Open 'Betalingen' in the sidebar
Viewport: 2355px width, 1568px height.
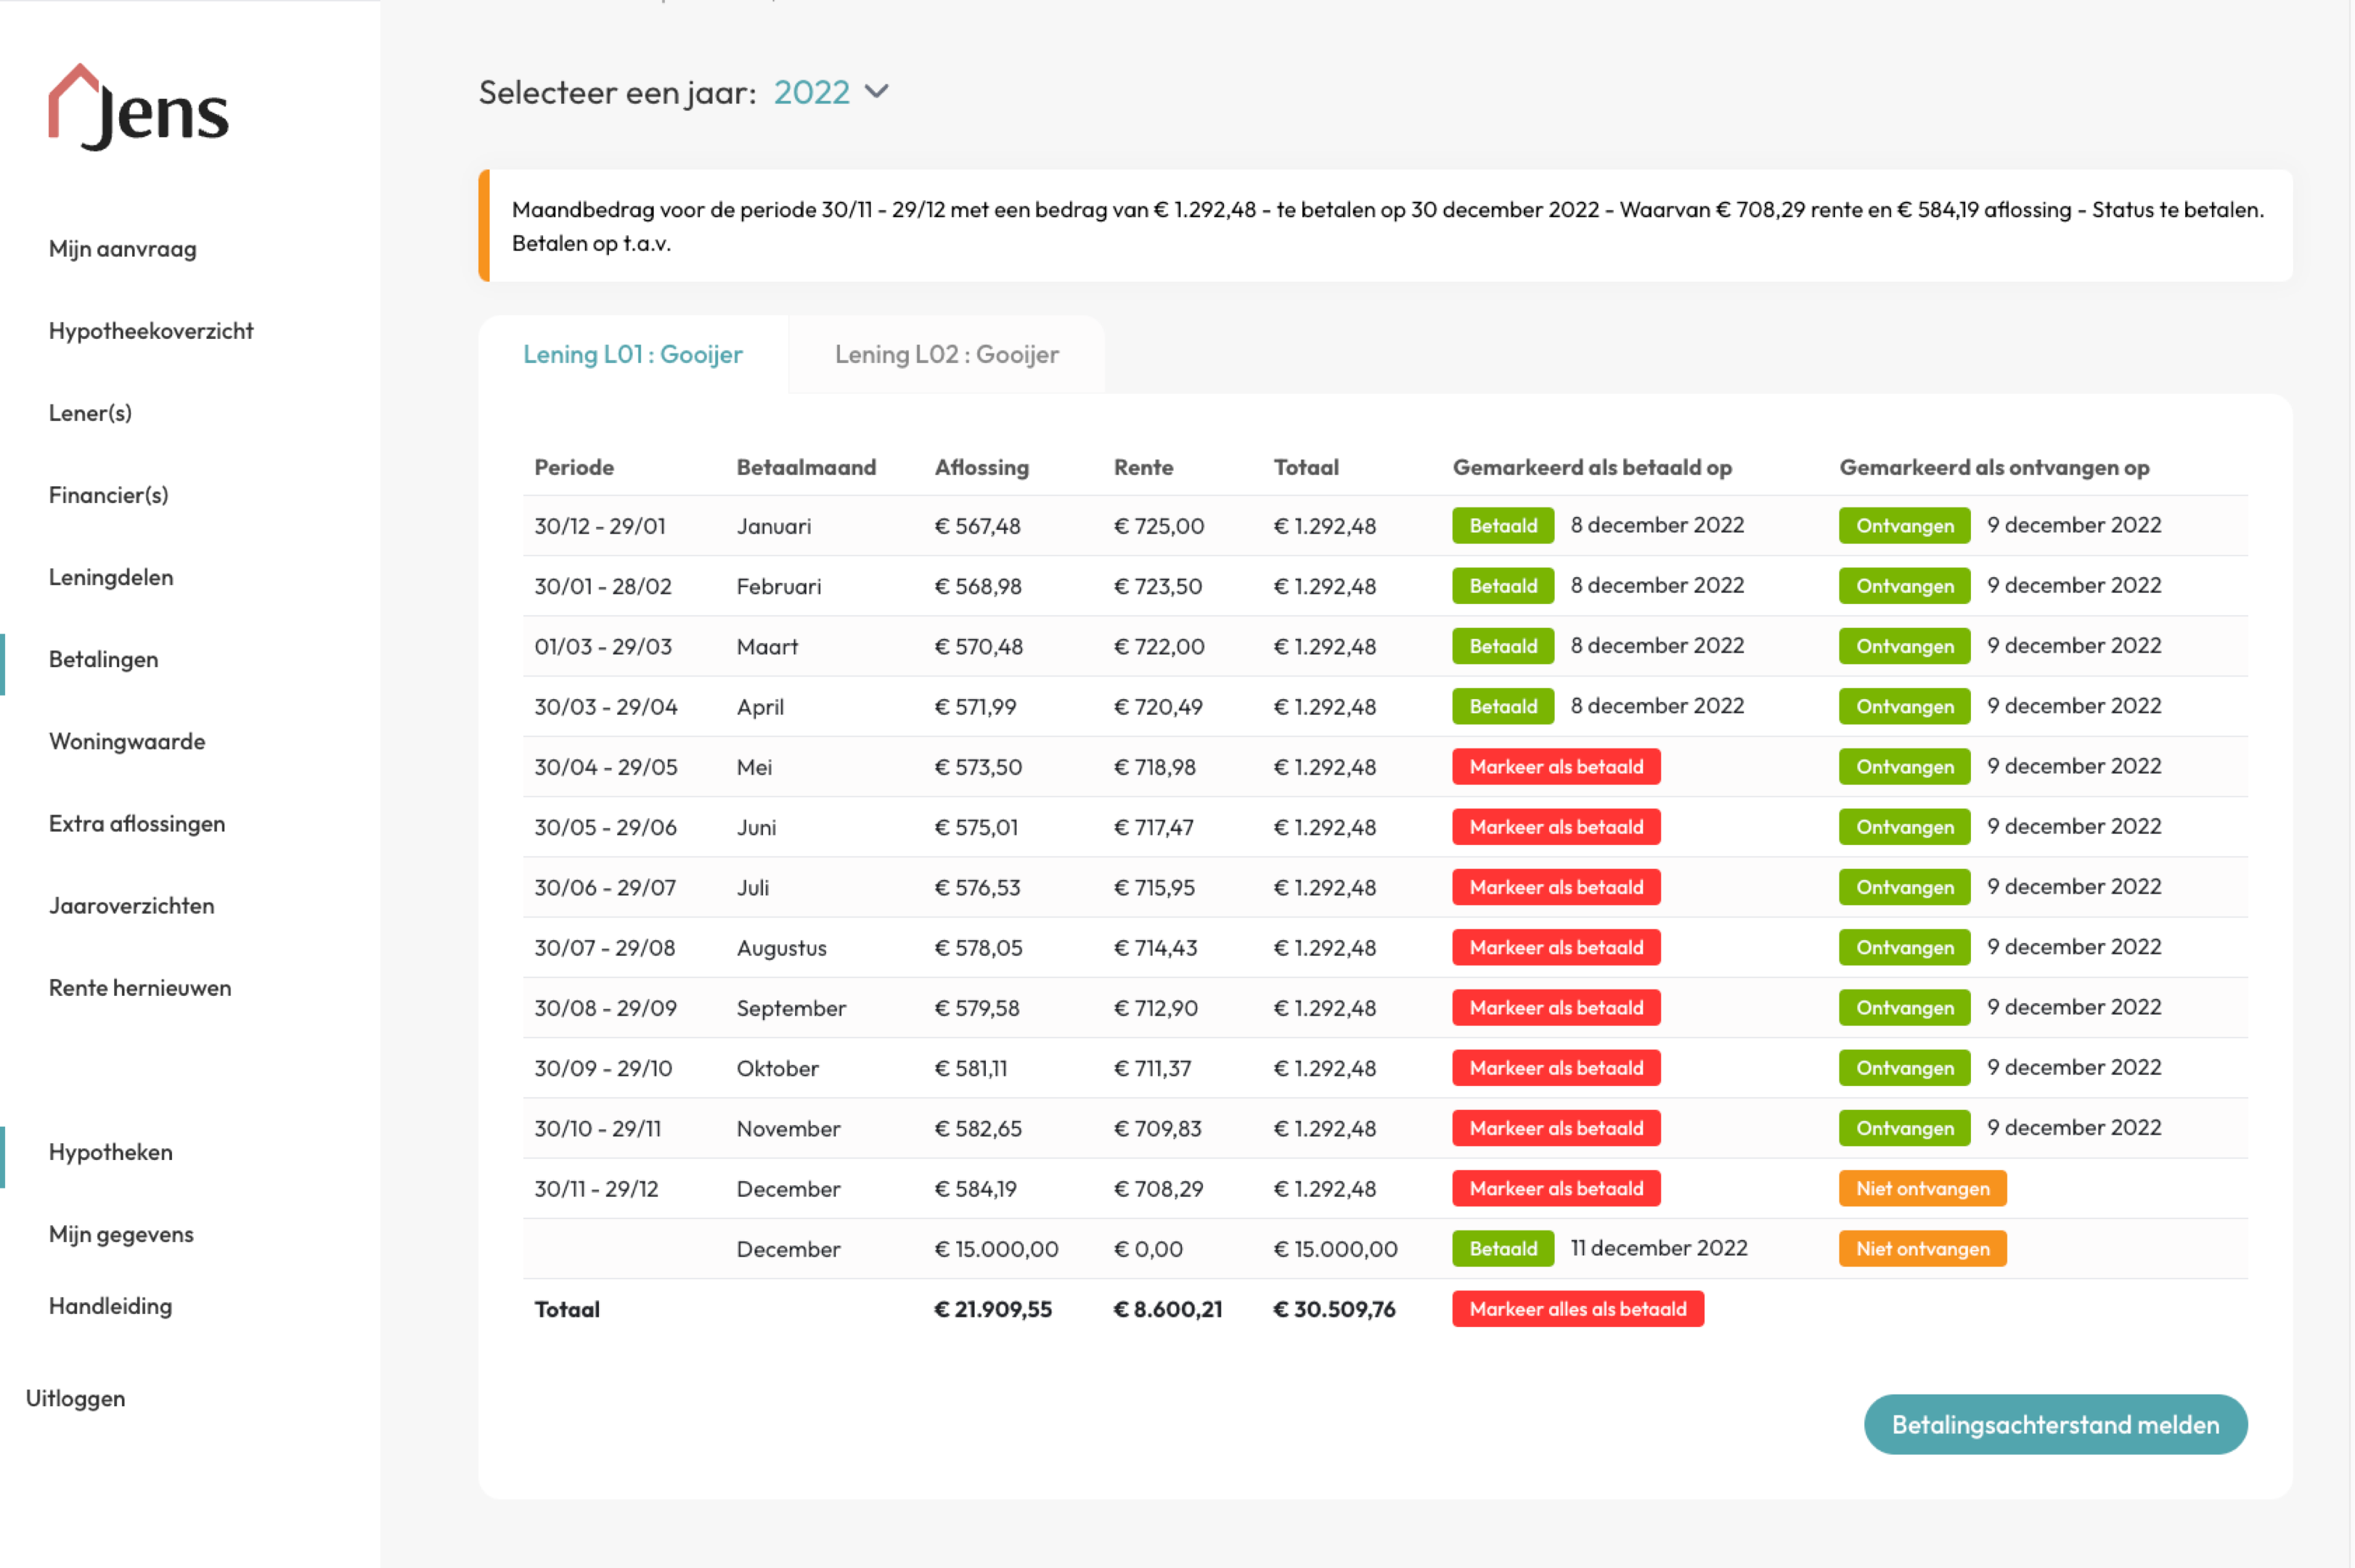pos(103,659)
